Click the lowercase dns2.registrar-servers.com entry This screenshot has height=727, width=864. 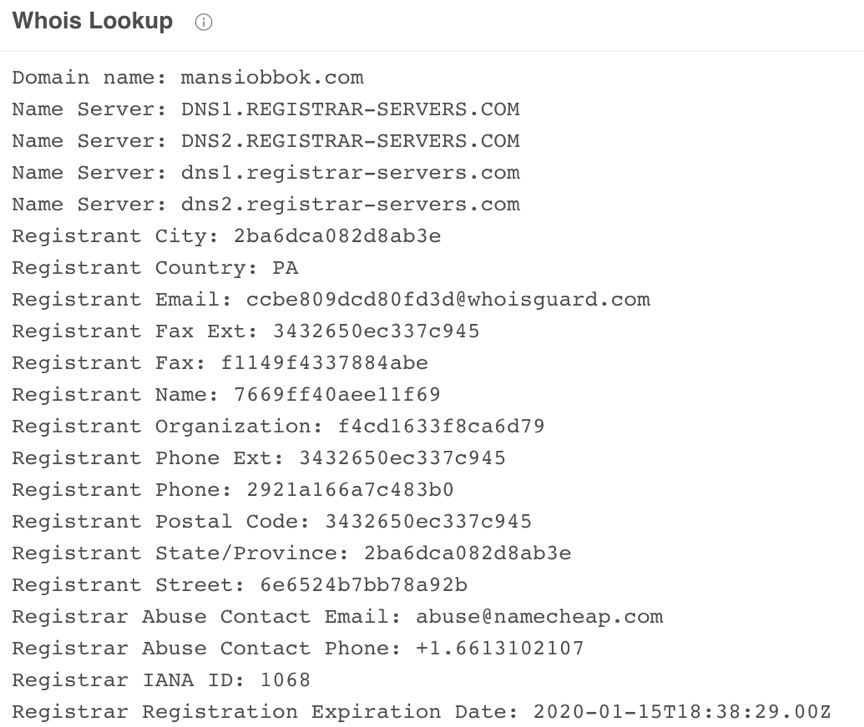[x=350, y=204]
